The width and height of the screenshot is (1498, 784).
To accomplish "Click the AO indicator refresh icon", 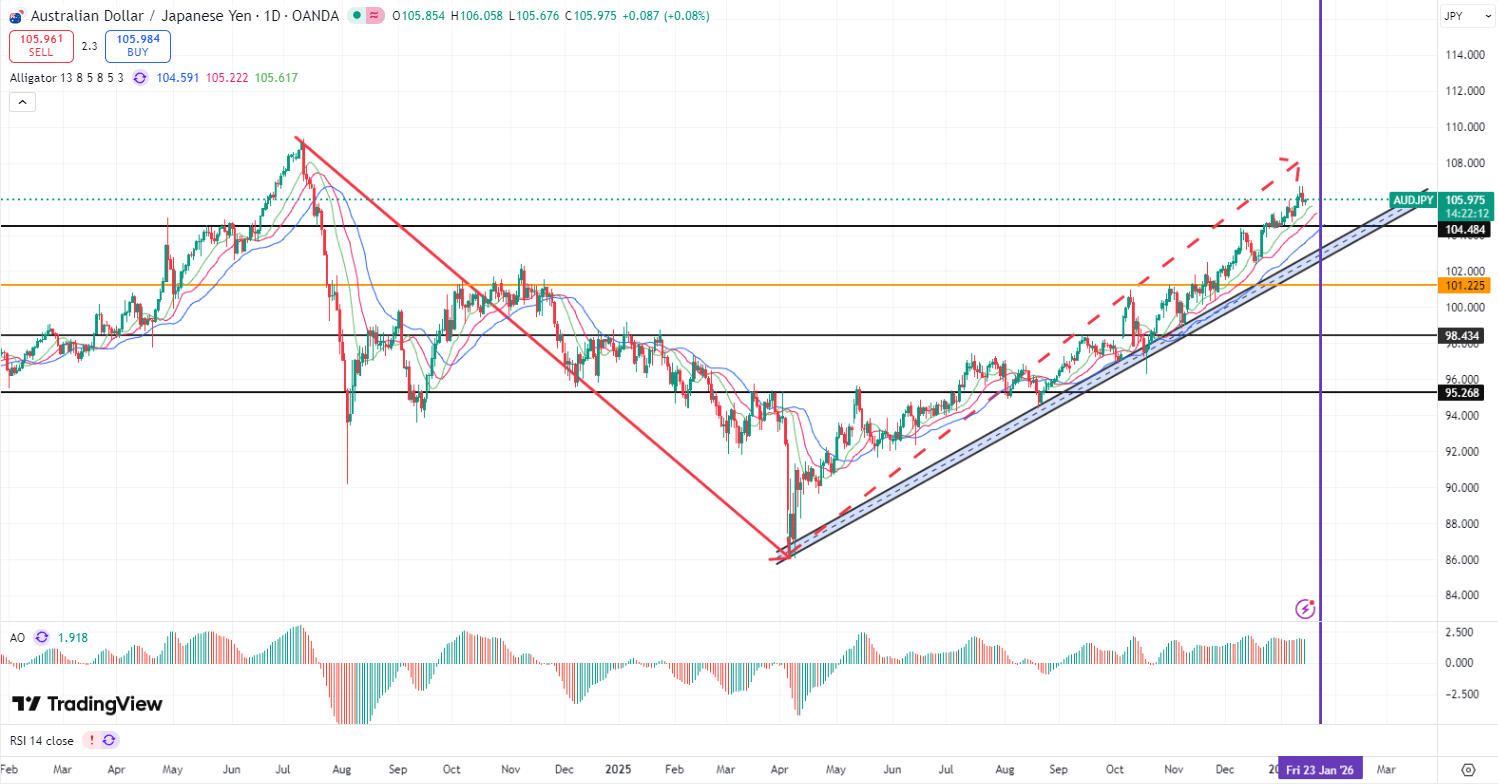I will point(41,637).
